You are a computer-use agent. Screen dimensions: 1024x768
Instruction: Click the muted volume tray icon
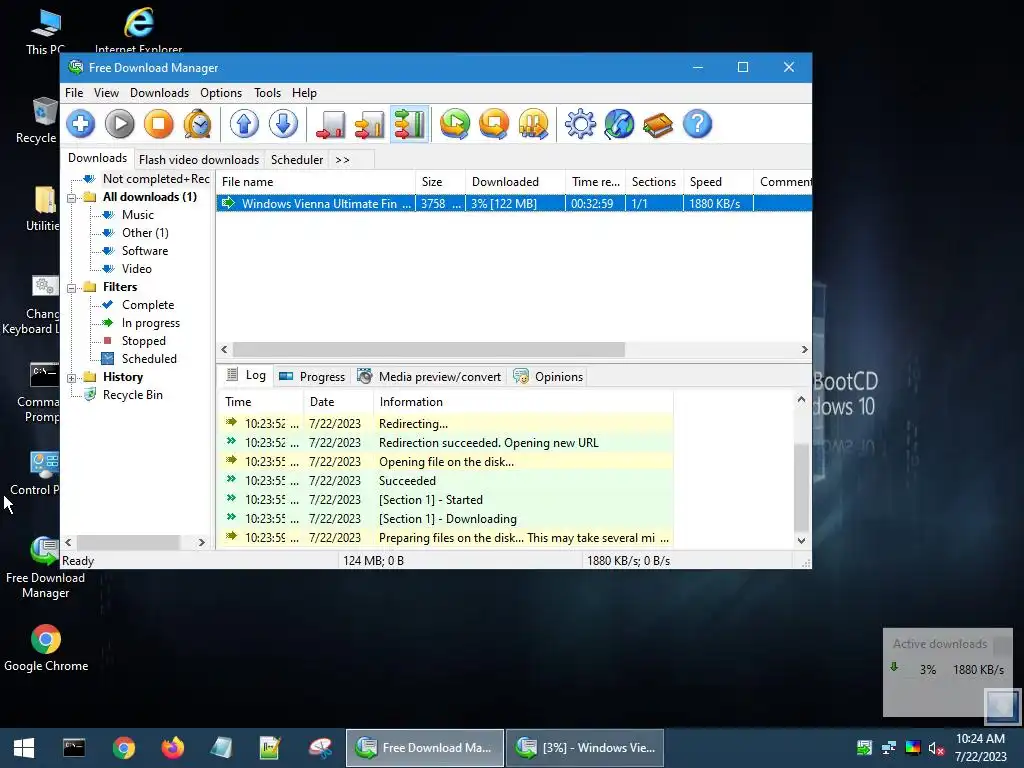(x=936, y=748)
